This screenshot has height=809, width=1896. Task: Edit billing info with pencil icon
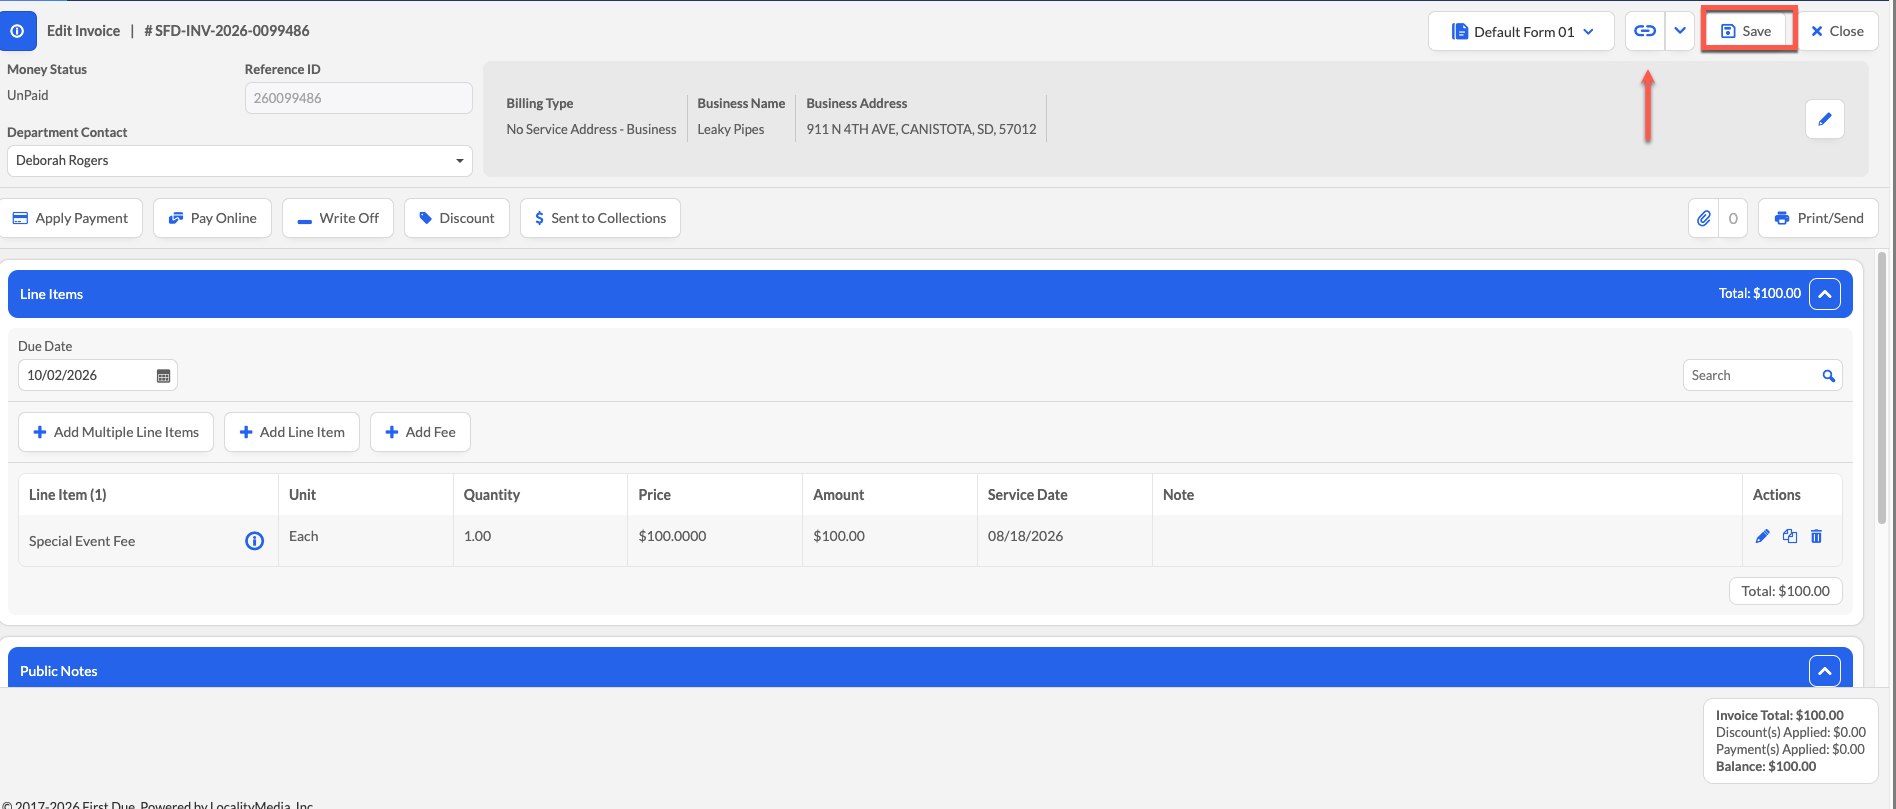pos(1825,119)
